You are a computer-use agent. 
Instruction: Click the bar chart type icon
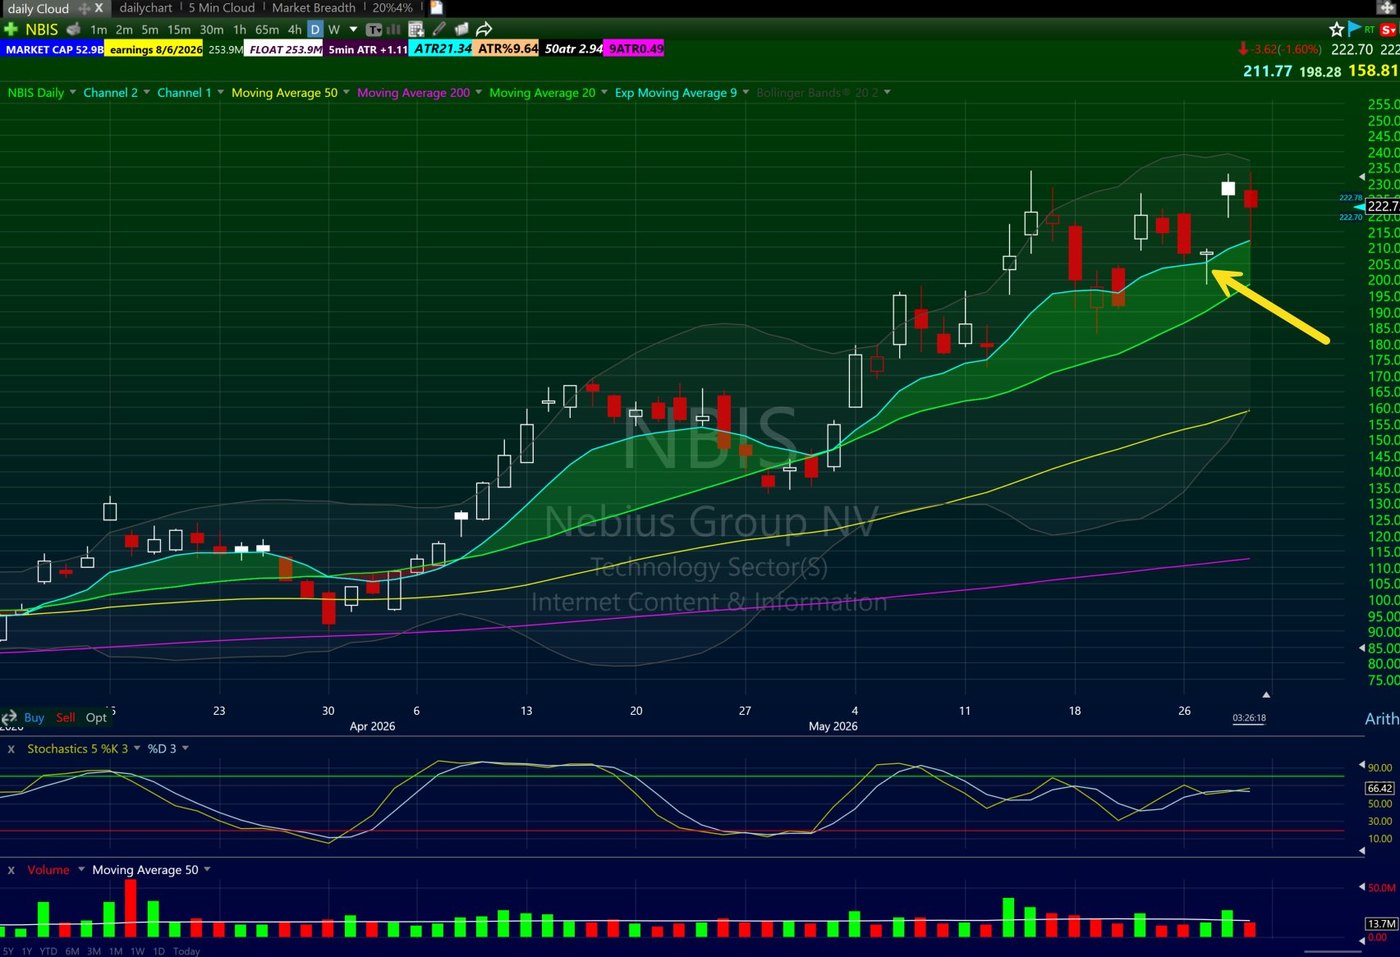[393, 30]
